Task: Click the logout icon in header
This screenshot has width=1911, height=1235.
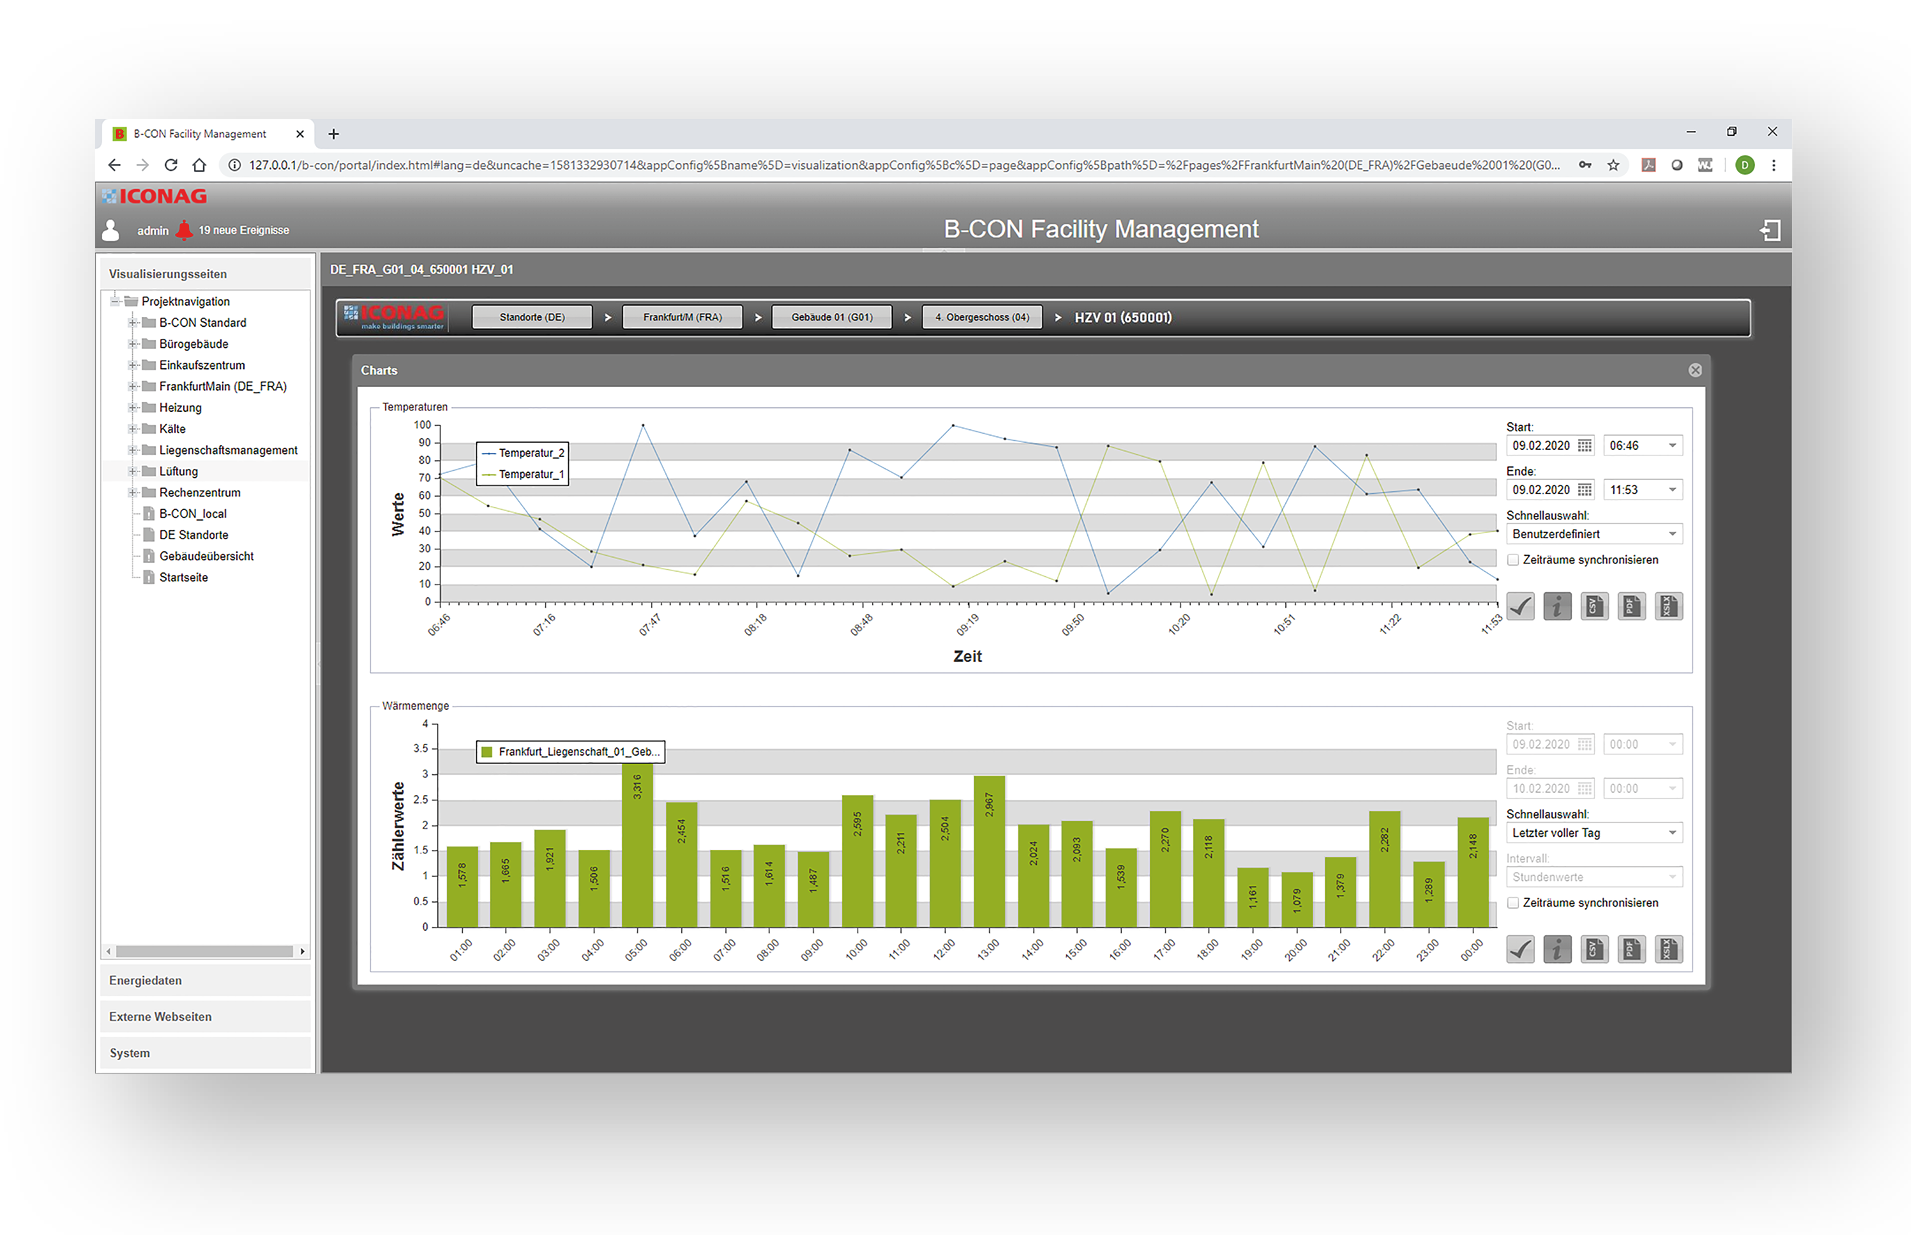Action: (x=1770, y=231)
